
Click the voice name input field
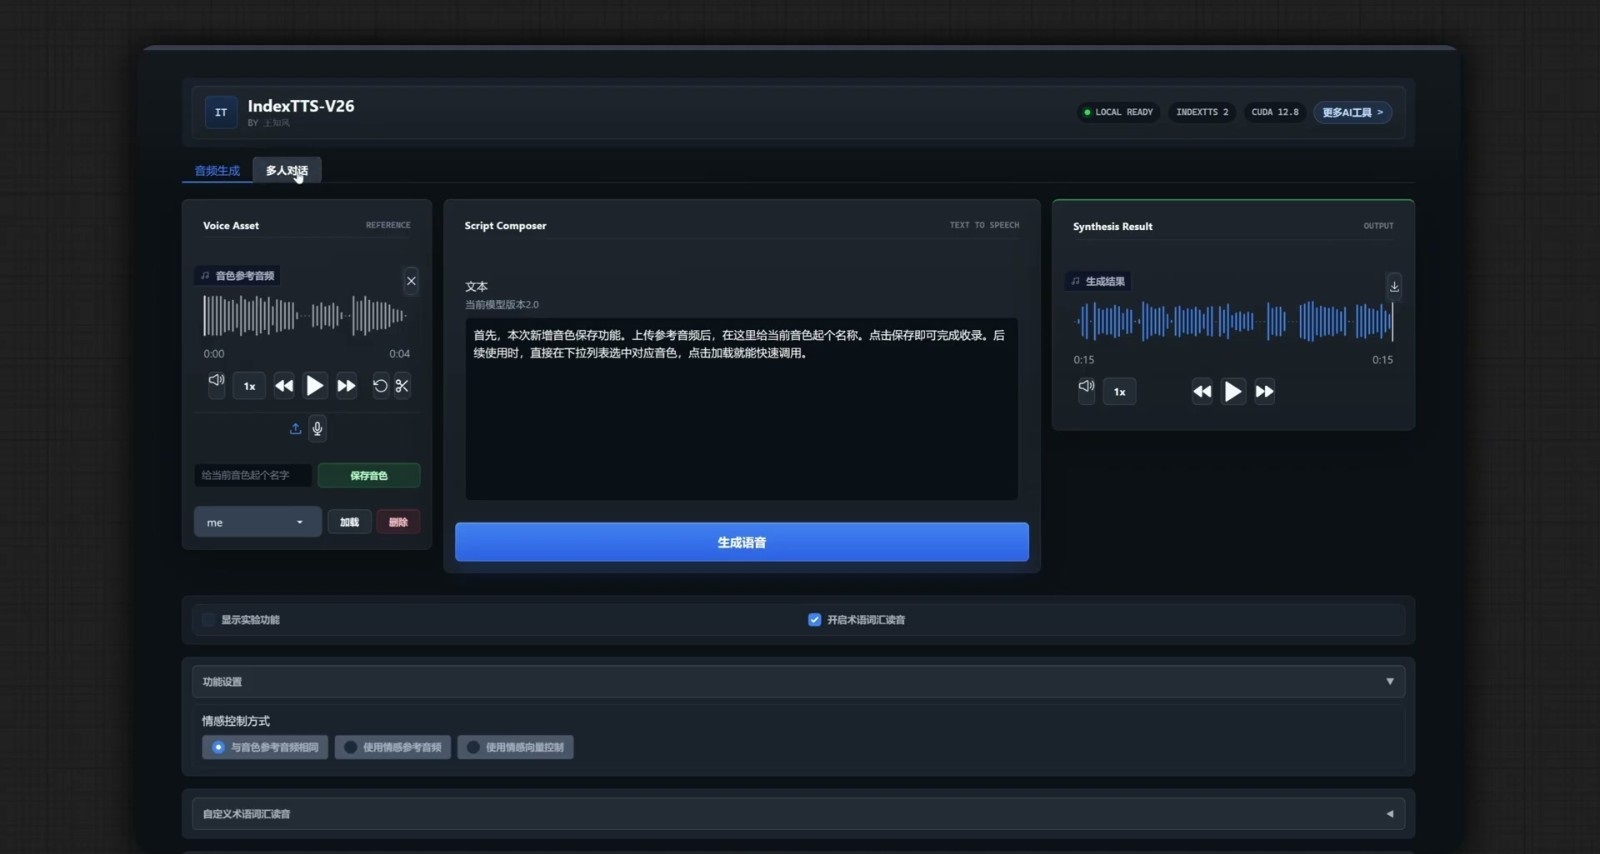tap(253, 475)
